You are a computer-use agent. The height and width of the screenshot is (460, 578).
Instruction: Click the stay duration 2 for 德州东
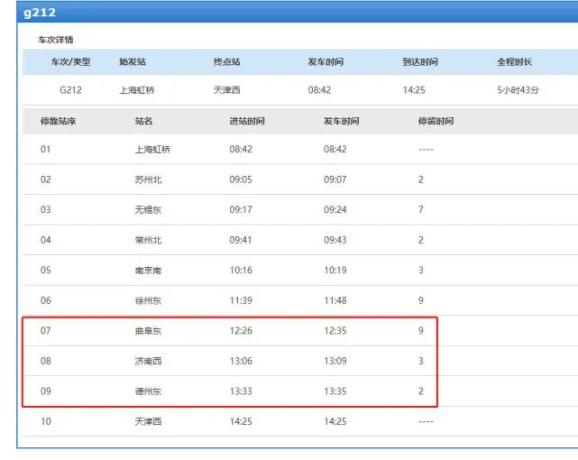(x=421, y=391)
